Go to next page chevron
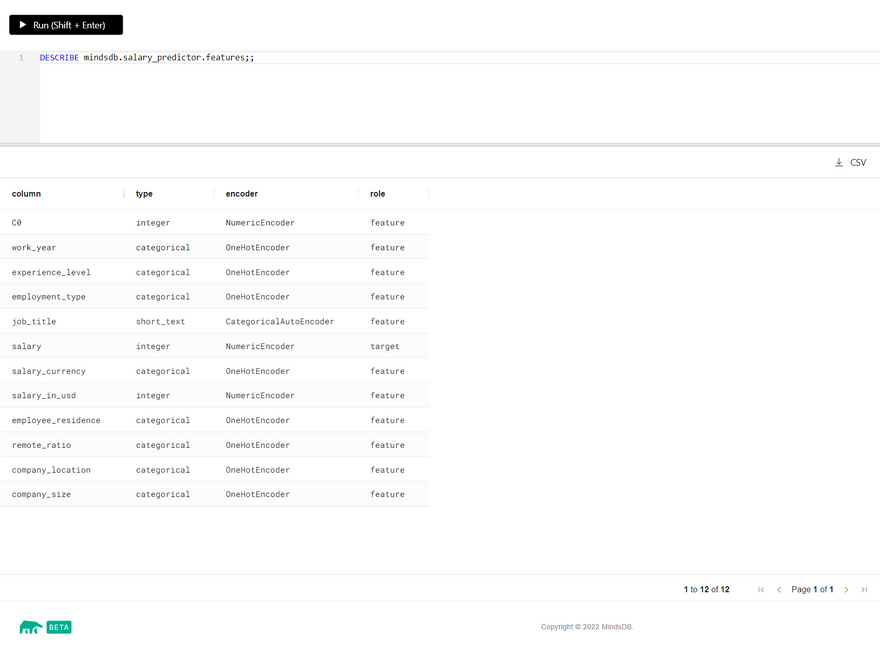Image resolution: width=880 pixels, height=650 pixels. tap(846, 590)
